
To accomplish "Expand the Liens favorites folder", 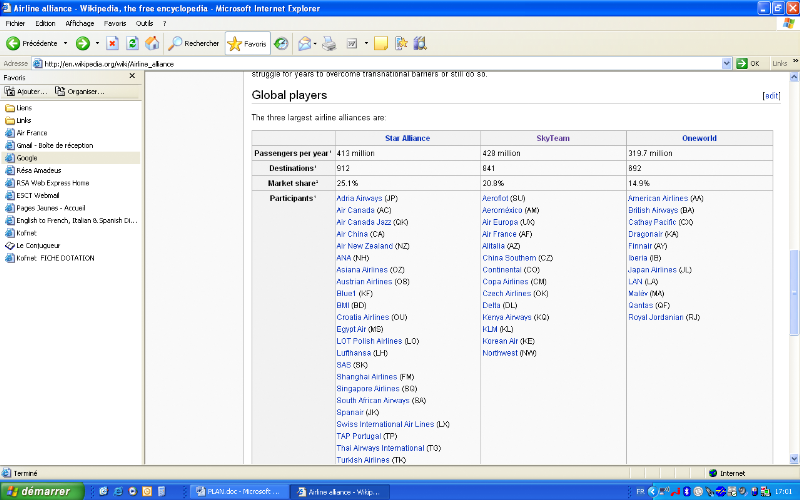I will point(24,107).
